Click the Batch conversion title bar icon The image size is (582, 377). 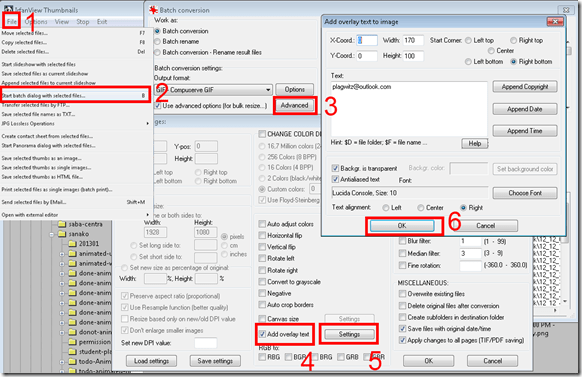pyautogui.click(x=153, y=10)
